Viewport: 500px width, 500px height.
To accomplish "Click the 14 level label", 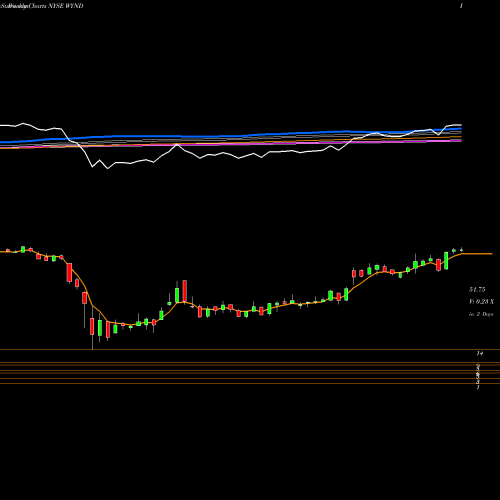I will coord(480,353).
